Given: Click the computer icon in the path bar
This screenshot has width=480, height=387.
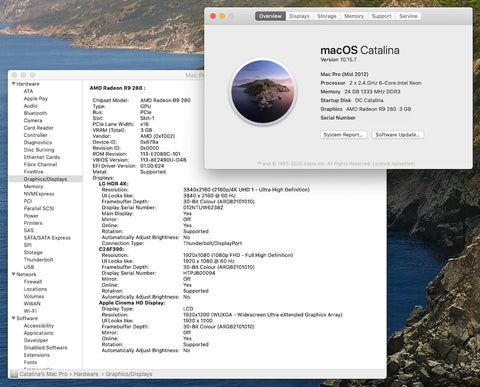Looking at the screenshot, I should (14, 374).
